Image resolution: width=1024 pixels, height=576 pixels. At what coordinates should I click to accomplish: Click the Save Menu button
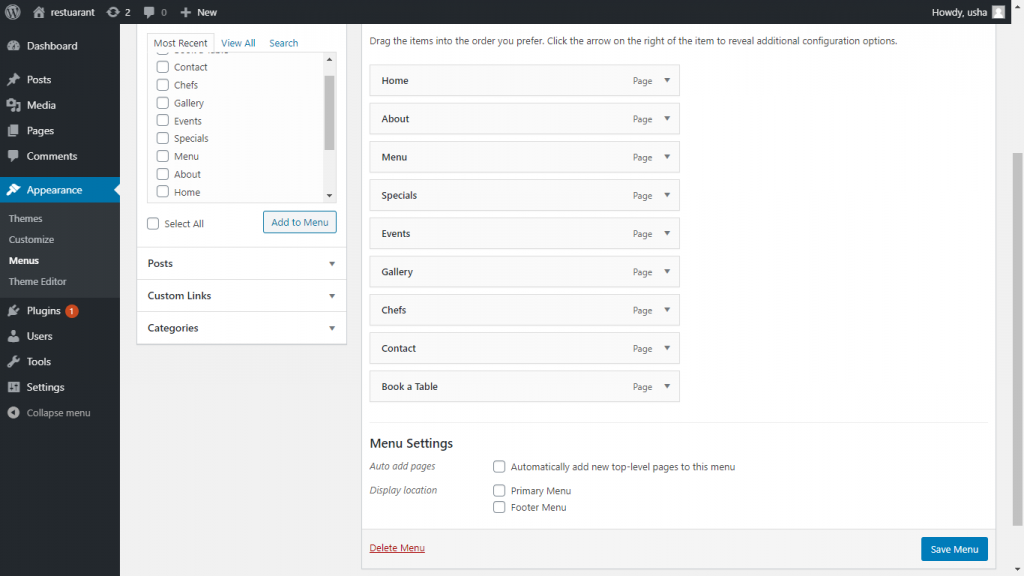pos(953,549)
